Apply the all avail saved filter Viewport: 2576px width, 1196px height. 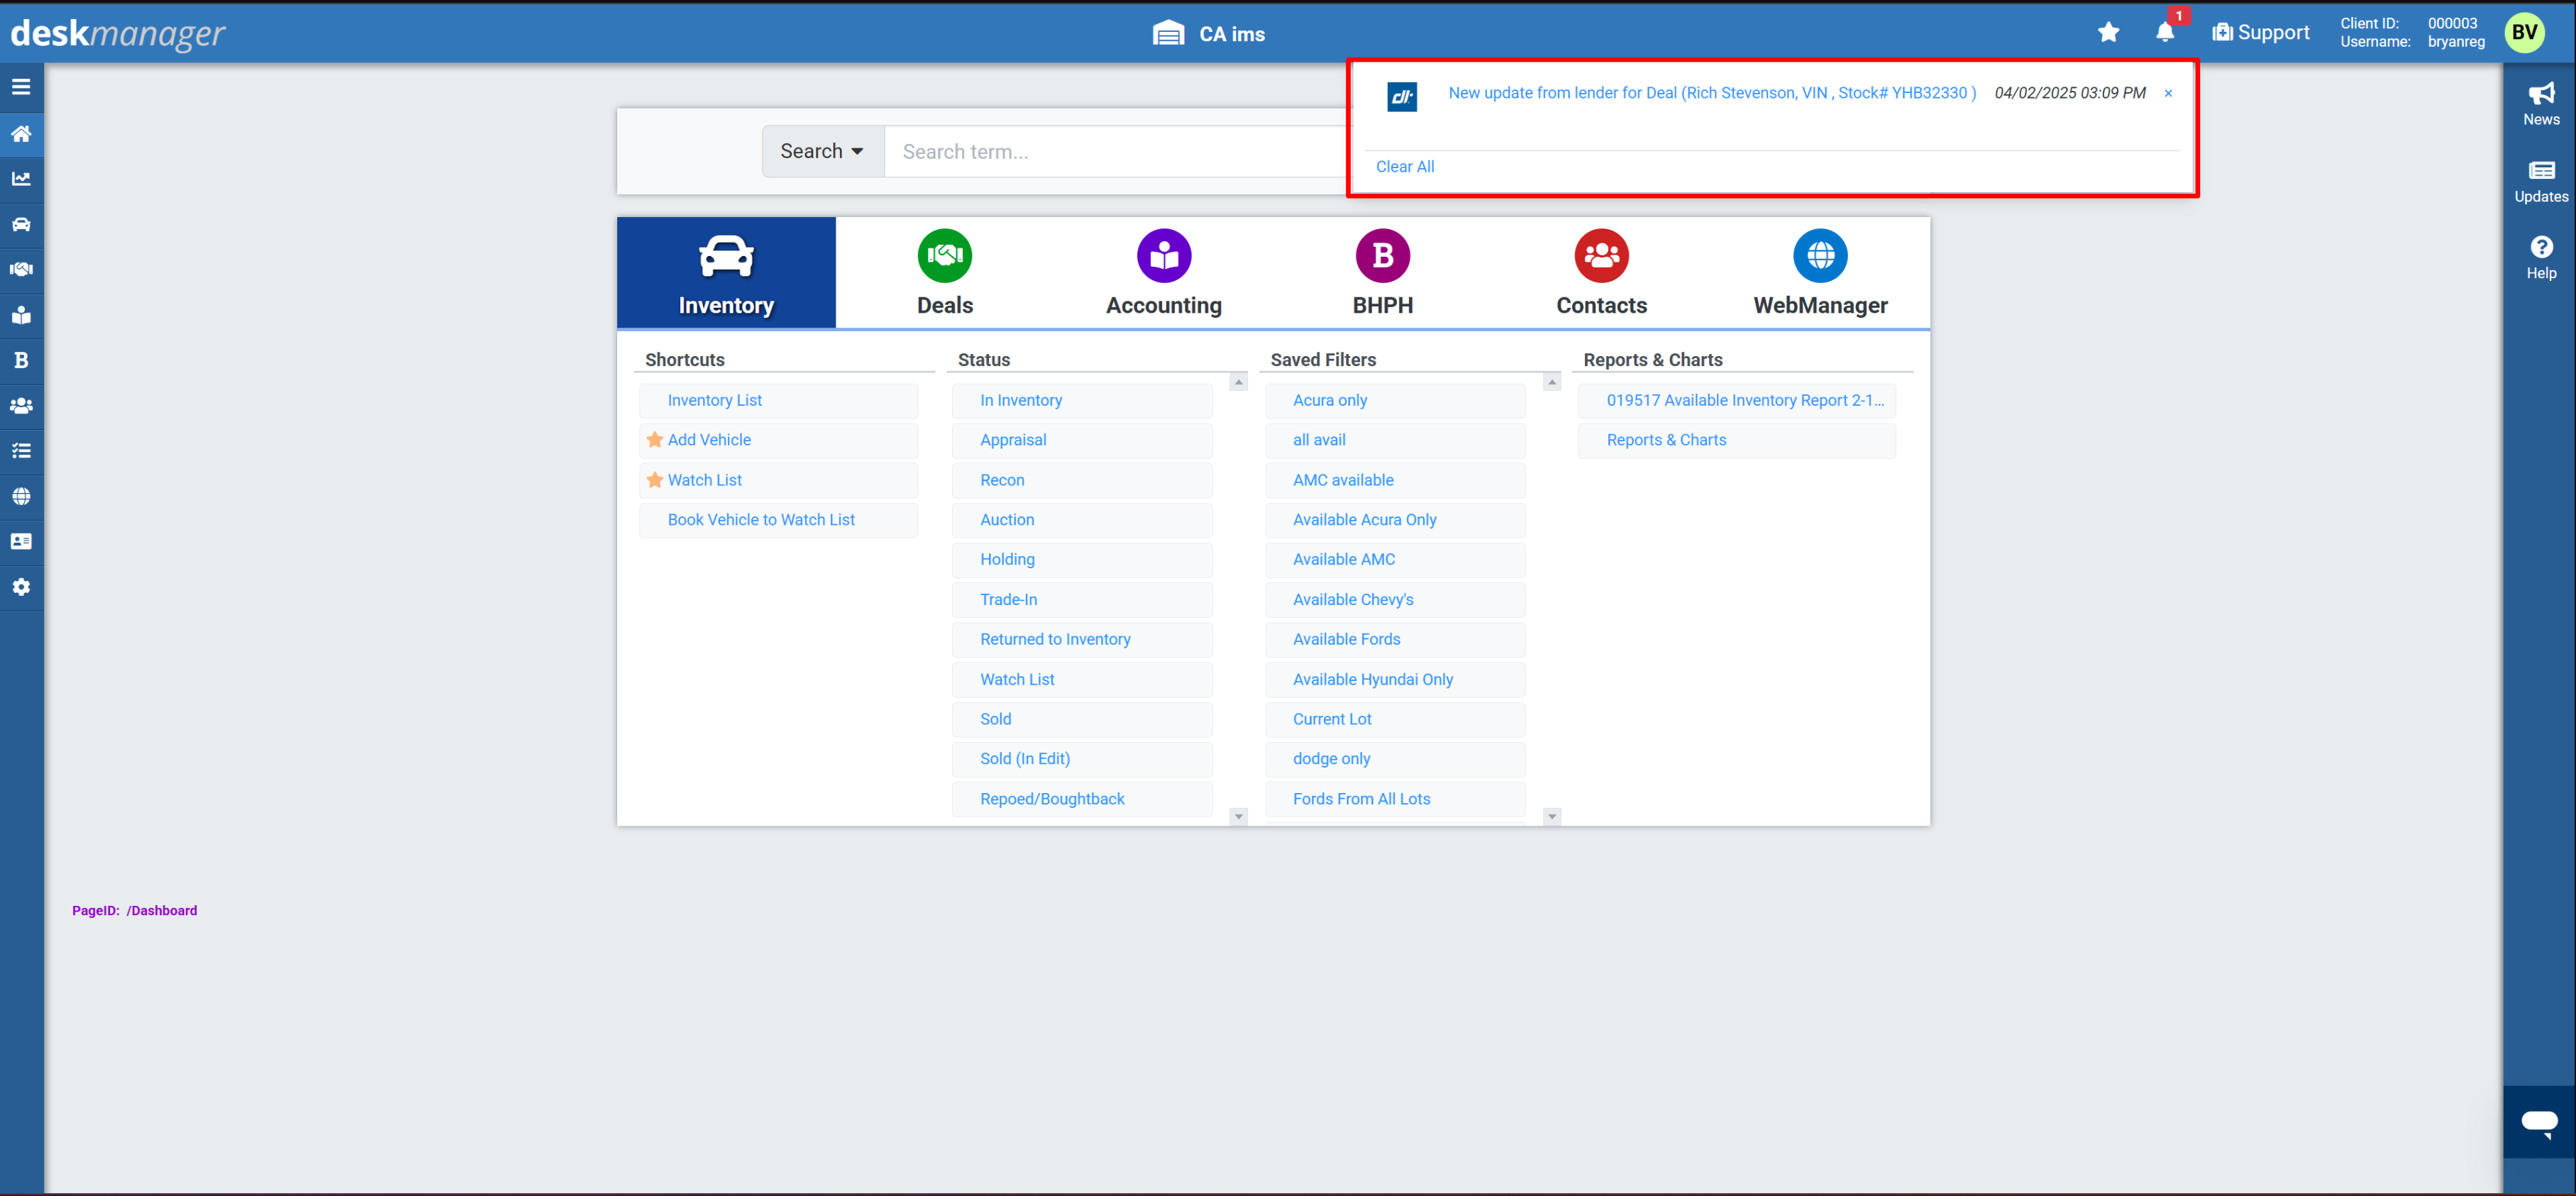coord(1395,440)
